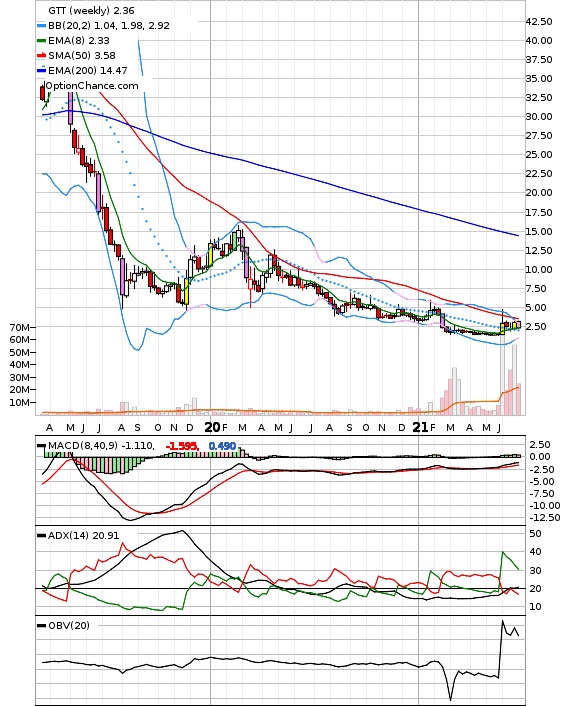Image resolution: width=566 pixels, height=706 pixels.
Task: Select the 21 year marker on time axis
Action: click(421, 427)
